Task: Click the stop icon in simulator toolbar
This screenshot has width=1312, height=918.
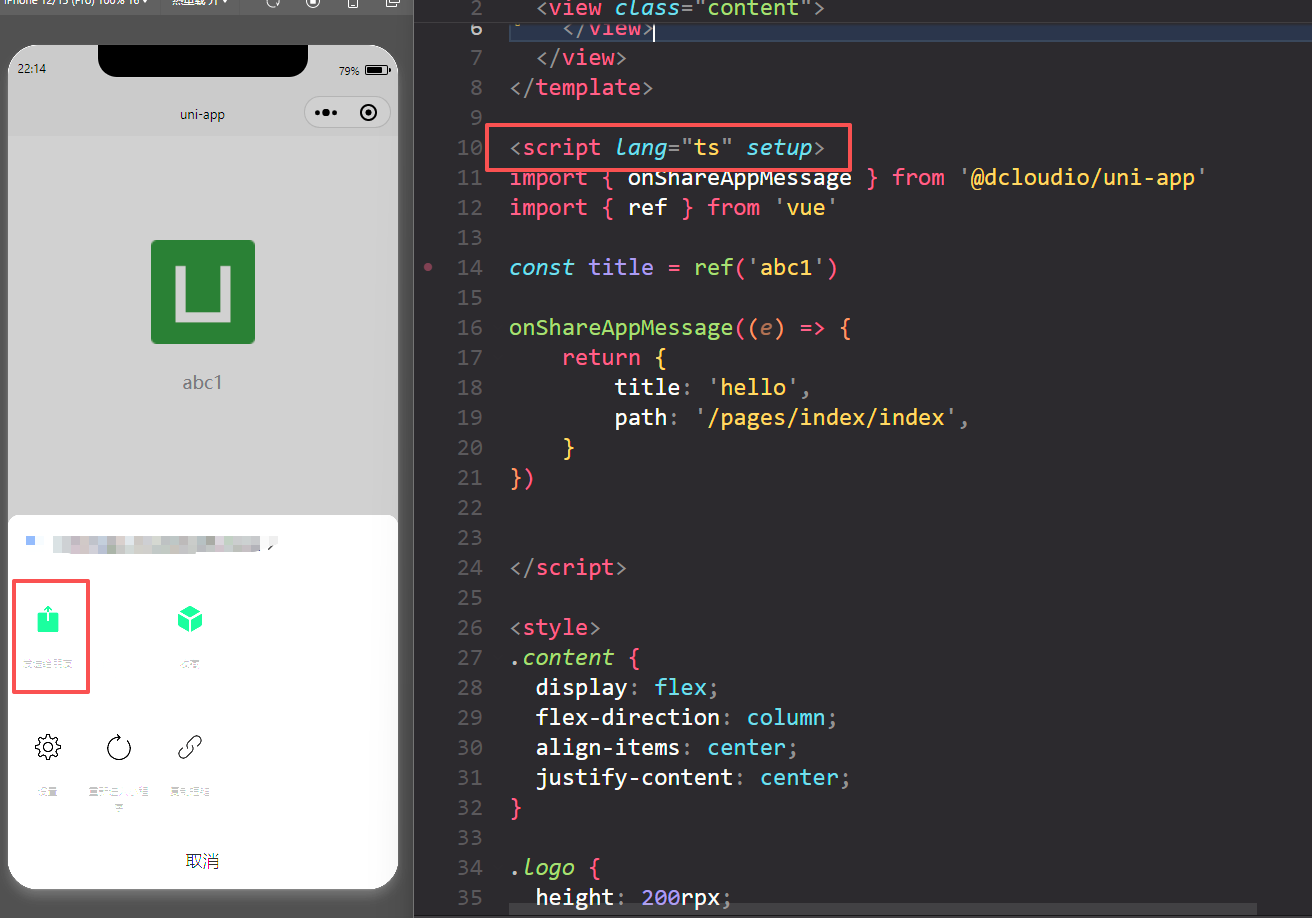Action: click(x=313, y=3)
